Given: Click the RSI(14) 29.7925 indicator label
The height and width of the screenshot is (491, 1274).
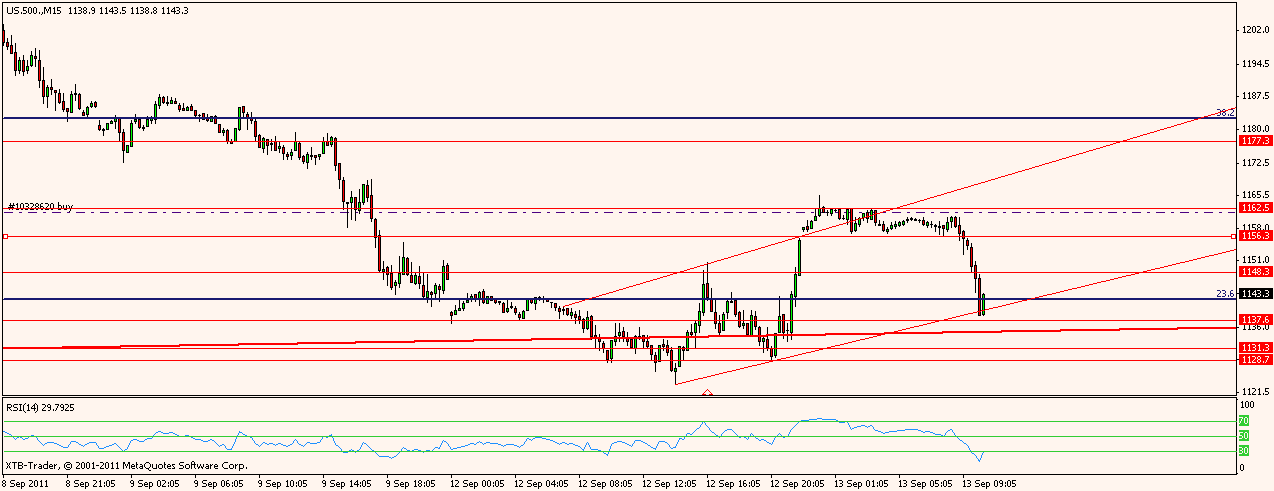Looking at the screenshot, I should tap(41, 408).
